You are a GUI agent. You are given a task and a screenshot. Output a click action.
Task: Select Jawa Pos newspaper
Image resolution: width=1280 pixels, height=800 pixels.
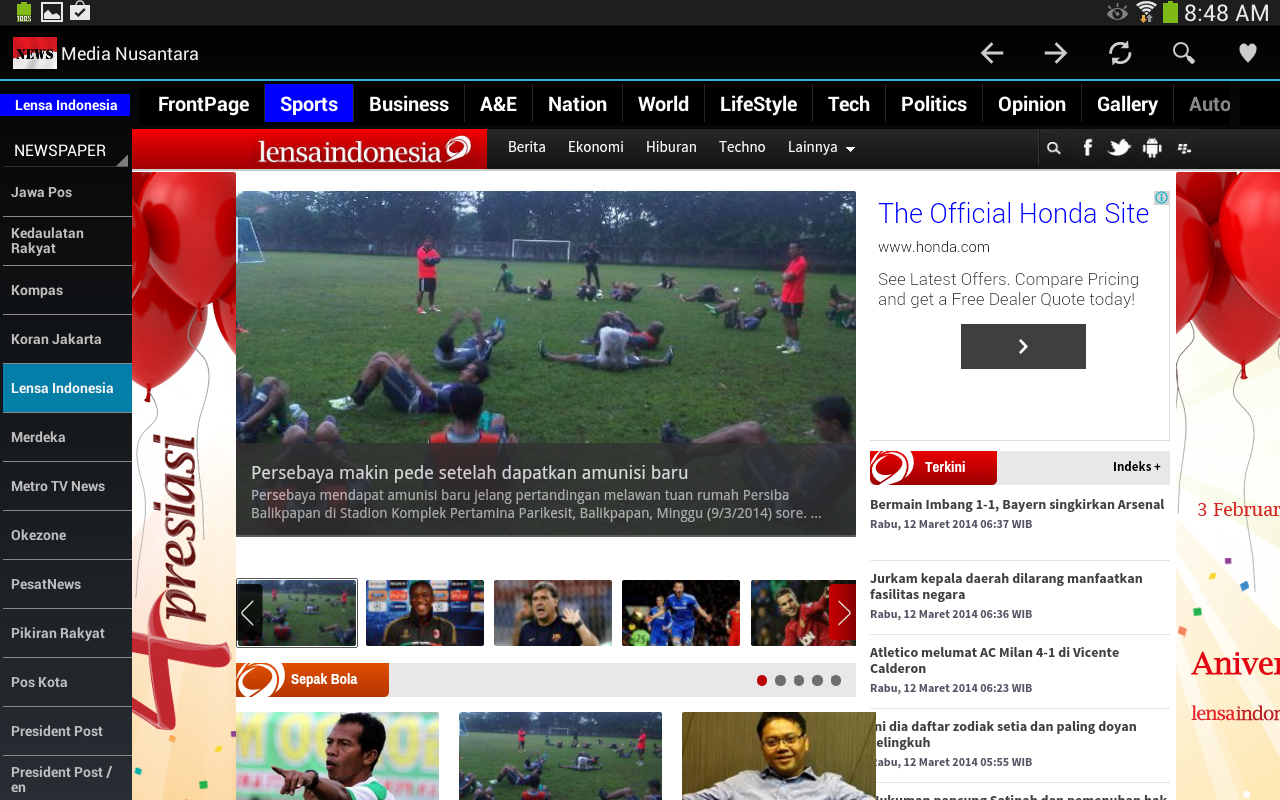pyautogui.click(x=66, y=192)
